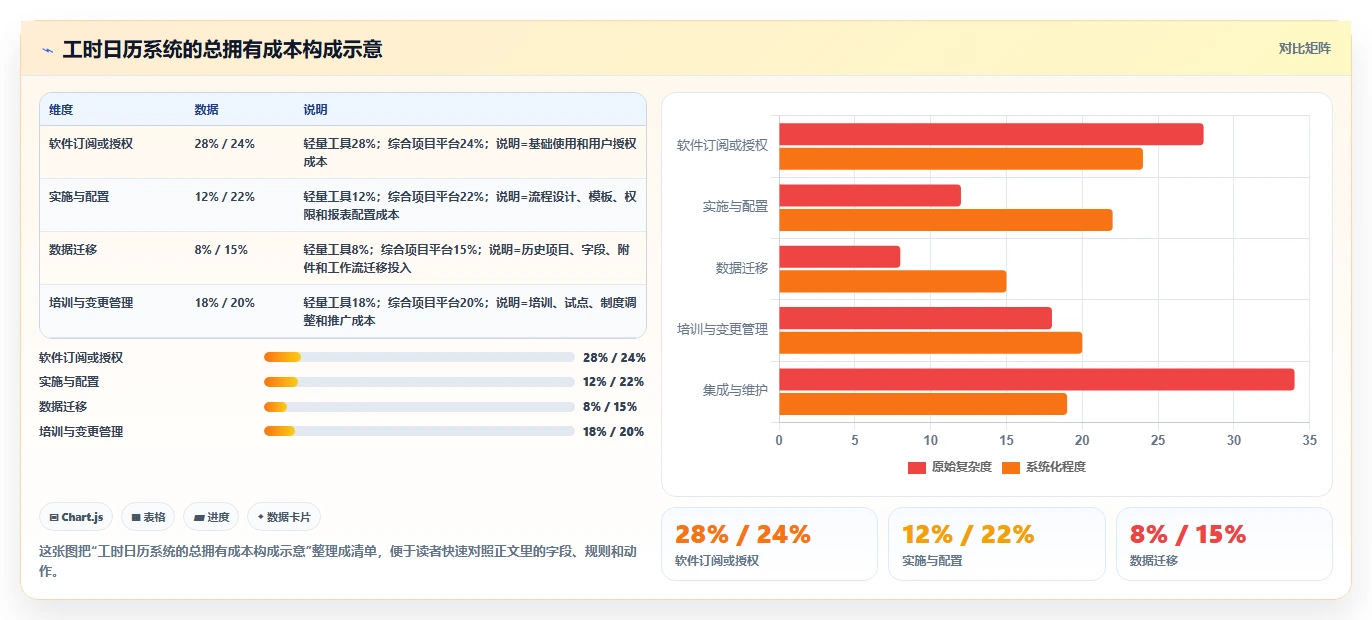Click the 数据卡片 chip

pos(284,517)
